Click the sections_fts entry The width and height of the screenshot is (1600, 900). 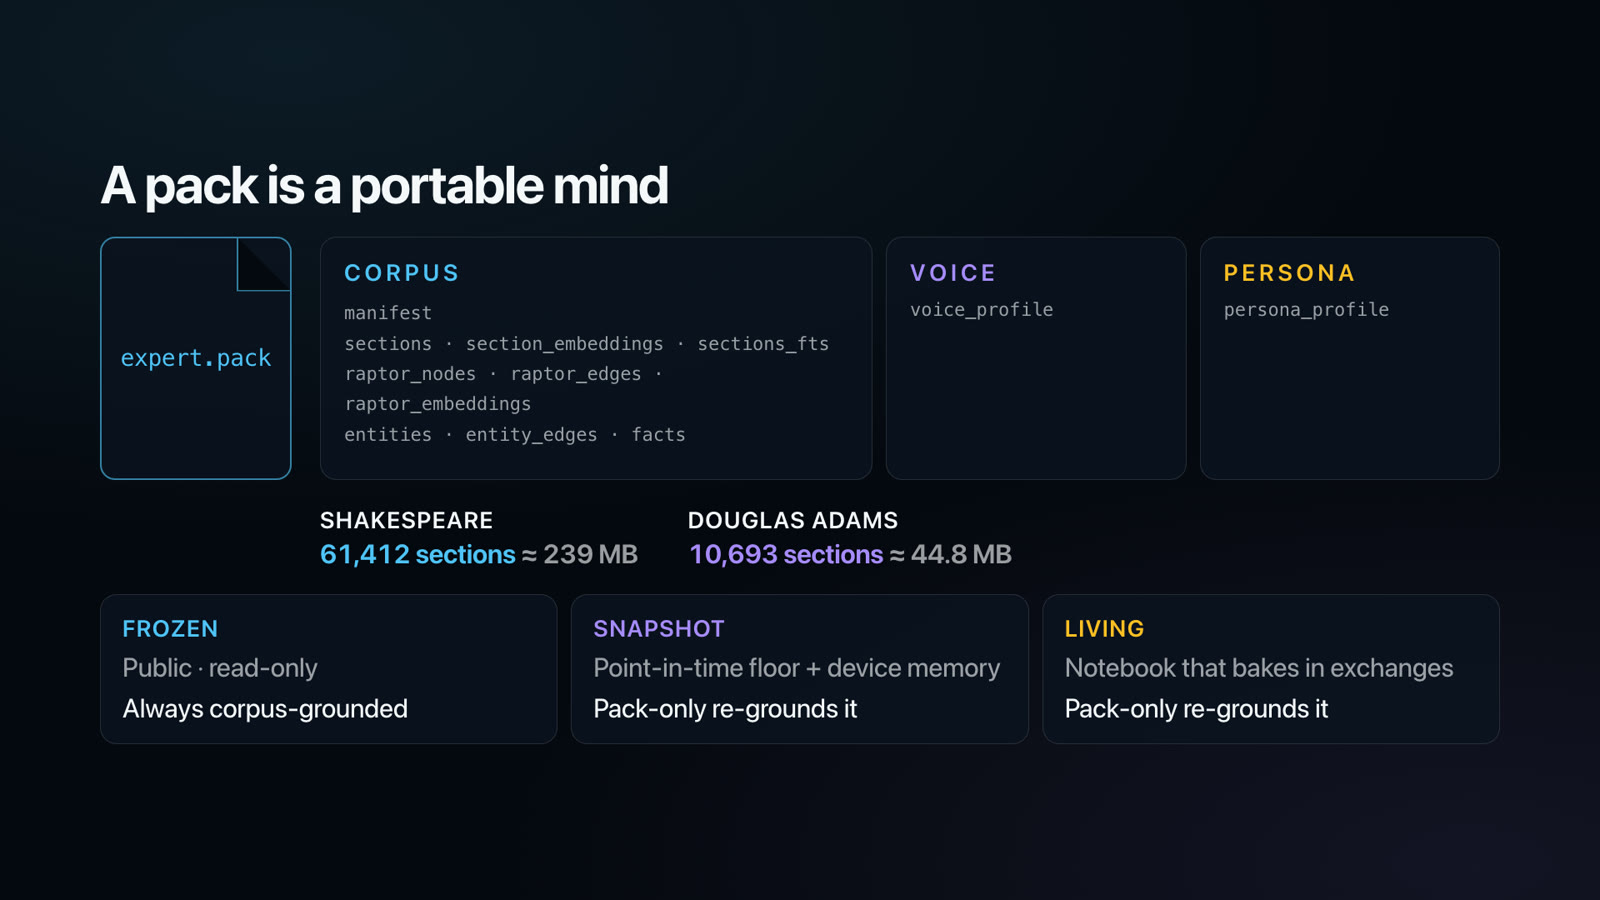point(763,344)
